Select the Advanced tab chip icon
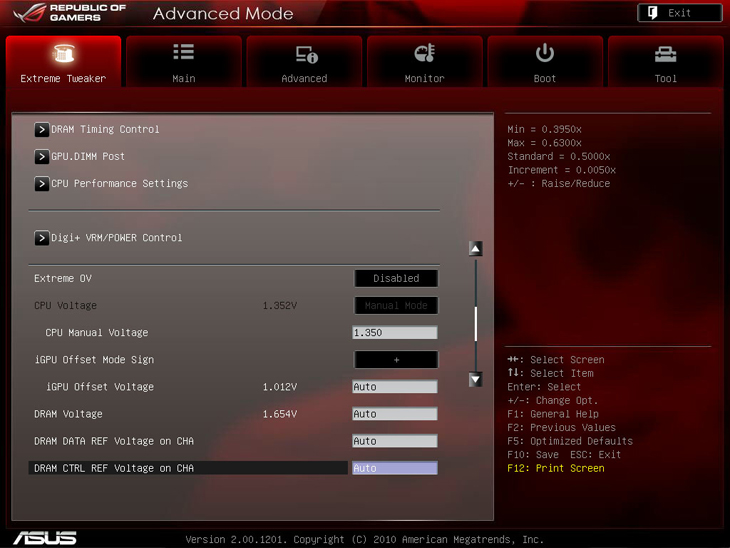The width and height of the screenshot is (730, 548). pos(304,54)
